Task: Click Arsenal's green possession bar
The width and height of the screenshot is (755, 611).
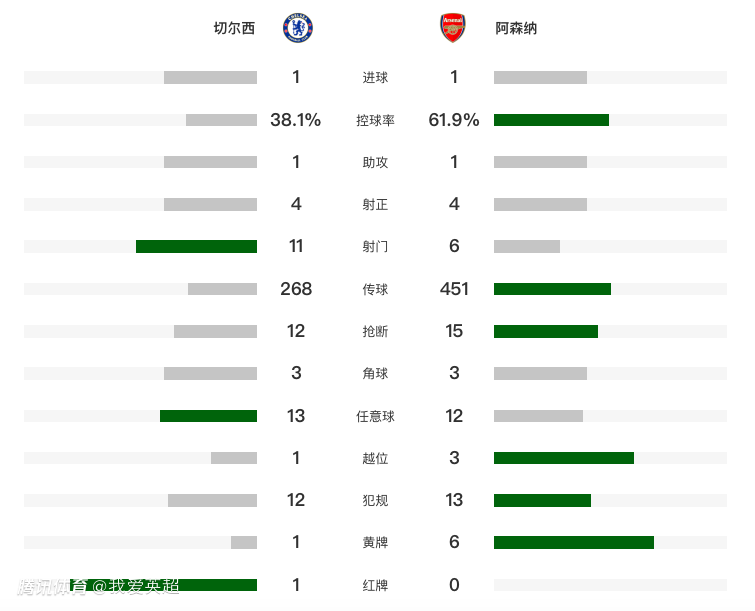Action: pyautogui.click(x=551, y=120)
